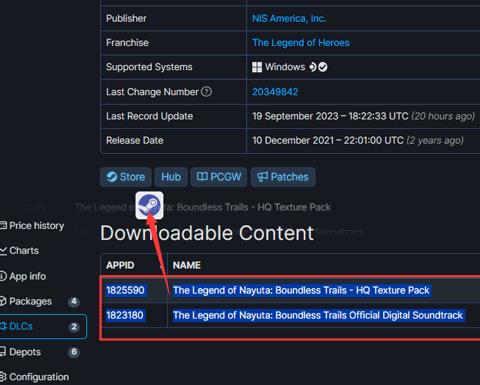Screen dimensions: 480x385
Task: Sort by the NAME column header
Action: (x=187, y=265)
